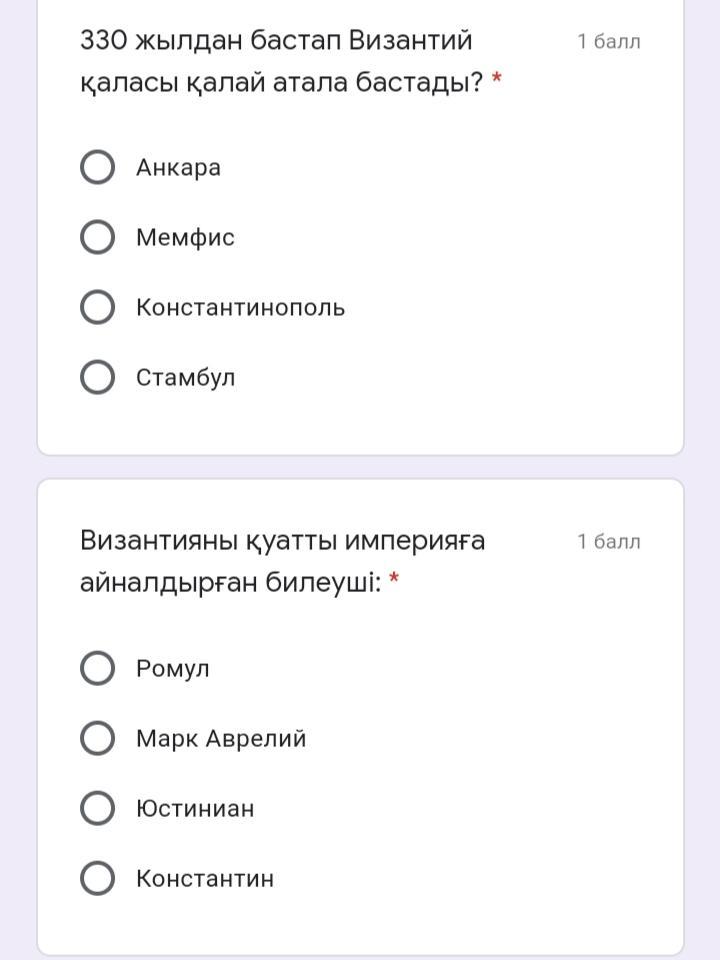The width and height of the screenshot is (720, 960).
Task: Select the Анкара radio option
Action: 97,167
